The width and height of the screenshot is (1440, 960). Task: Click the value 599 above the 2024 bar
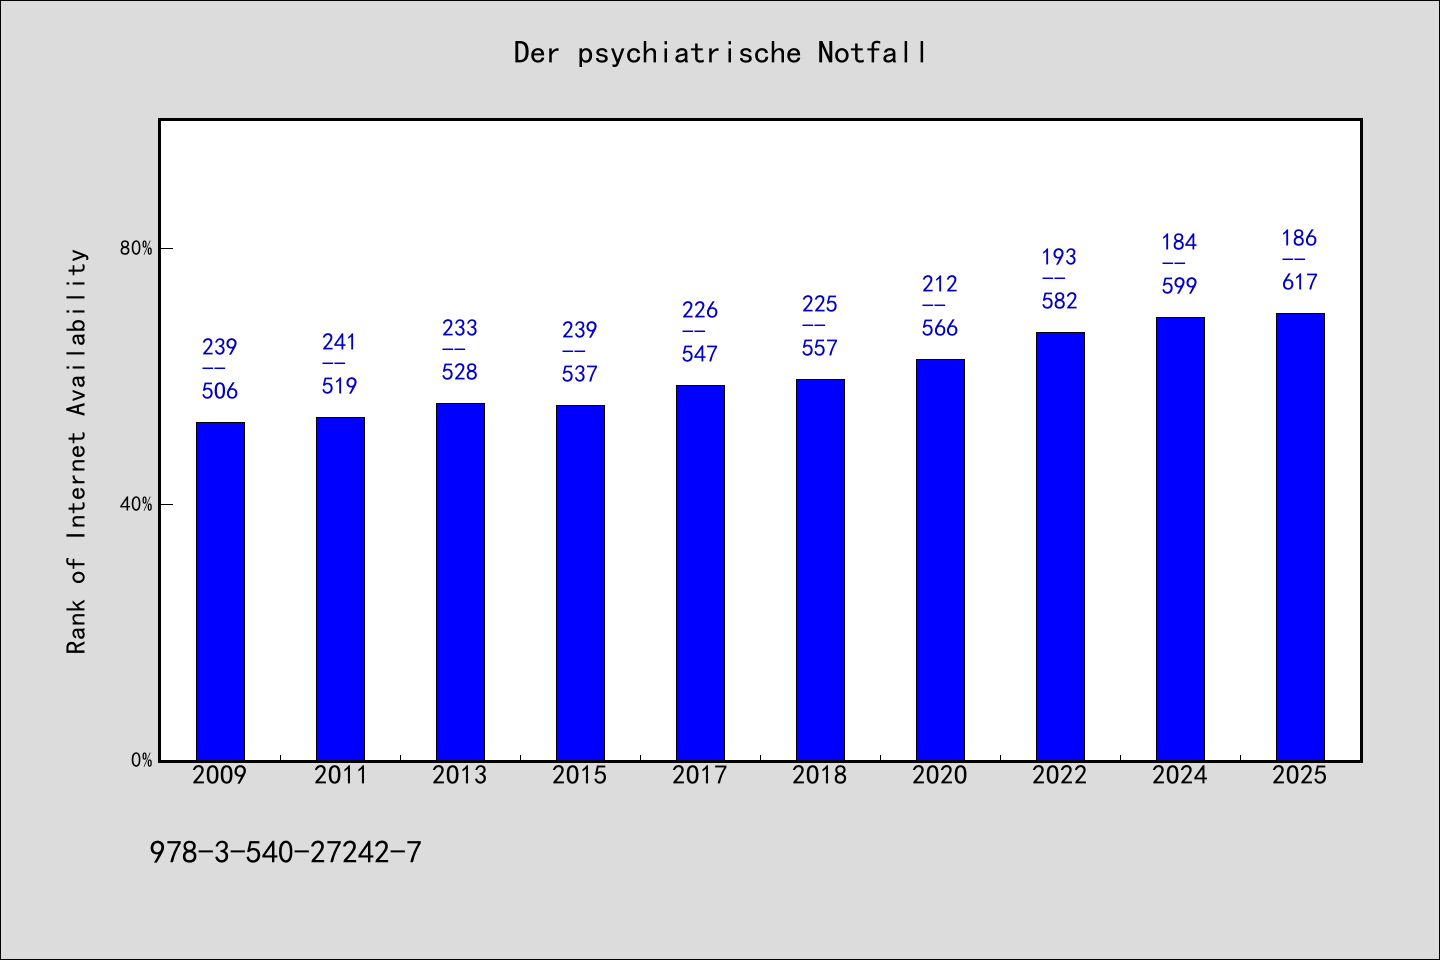pos(1180,286)
